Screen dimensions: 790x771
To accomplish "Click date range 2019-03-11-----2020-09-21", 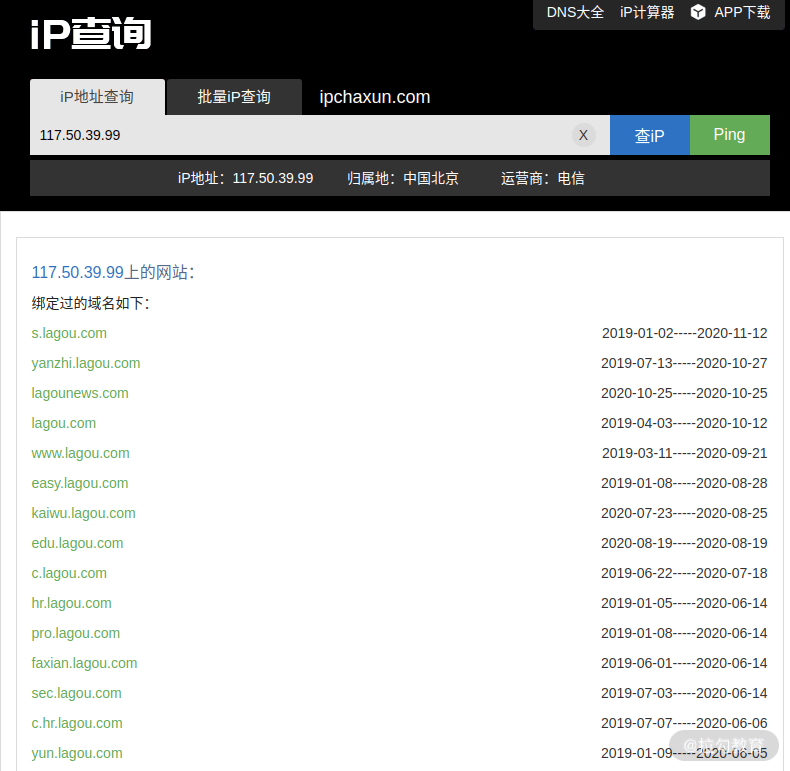I will (x=685, y=453).
